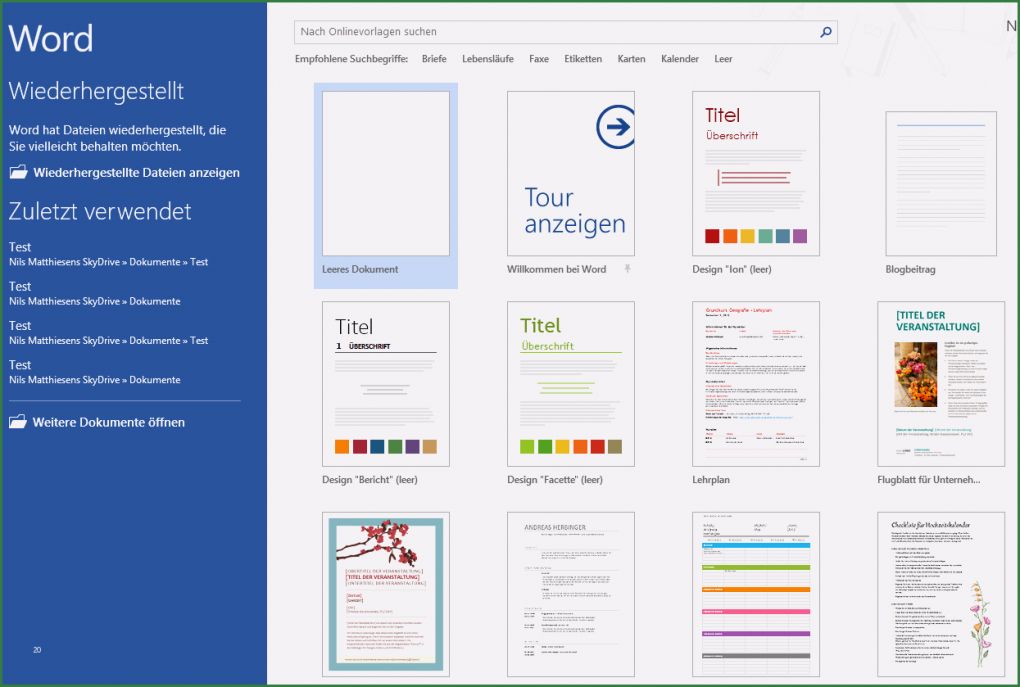Choose the Design "Bericht" (leer) template
The height and width of the screenshot is (687, 1020).
[x=385, y=383]
